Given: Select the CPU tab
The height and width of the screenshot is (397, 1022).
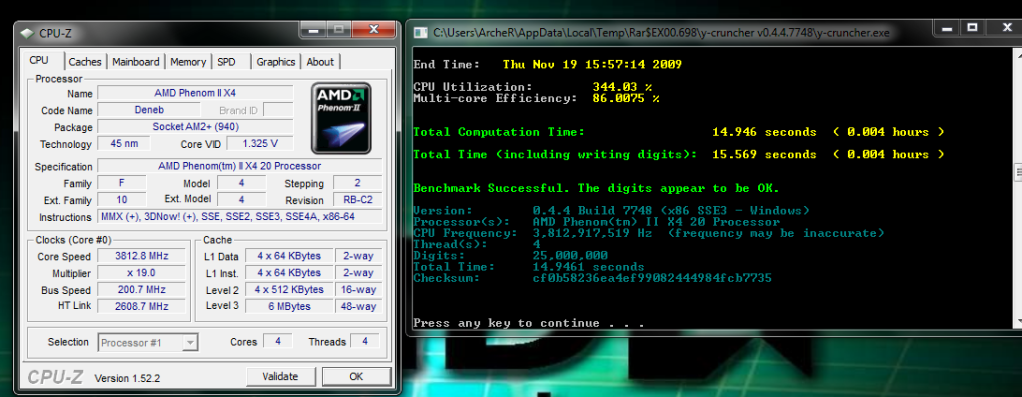Looking at the screenshot, I should [x=39, y=61].
